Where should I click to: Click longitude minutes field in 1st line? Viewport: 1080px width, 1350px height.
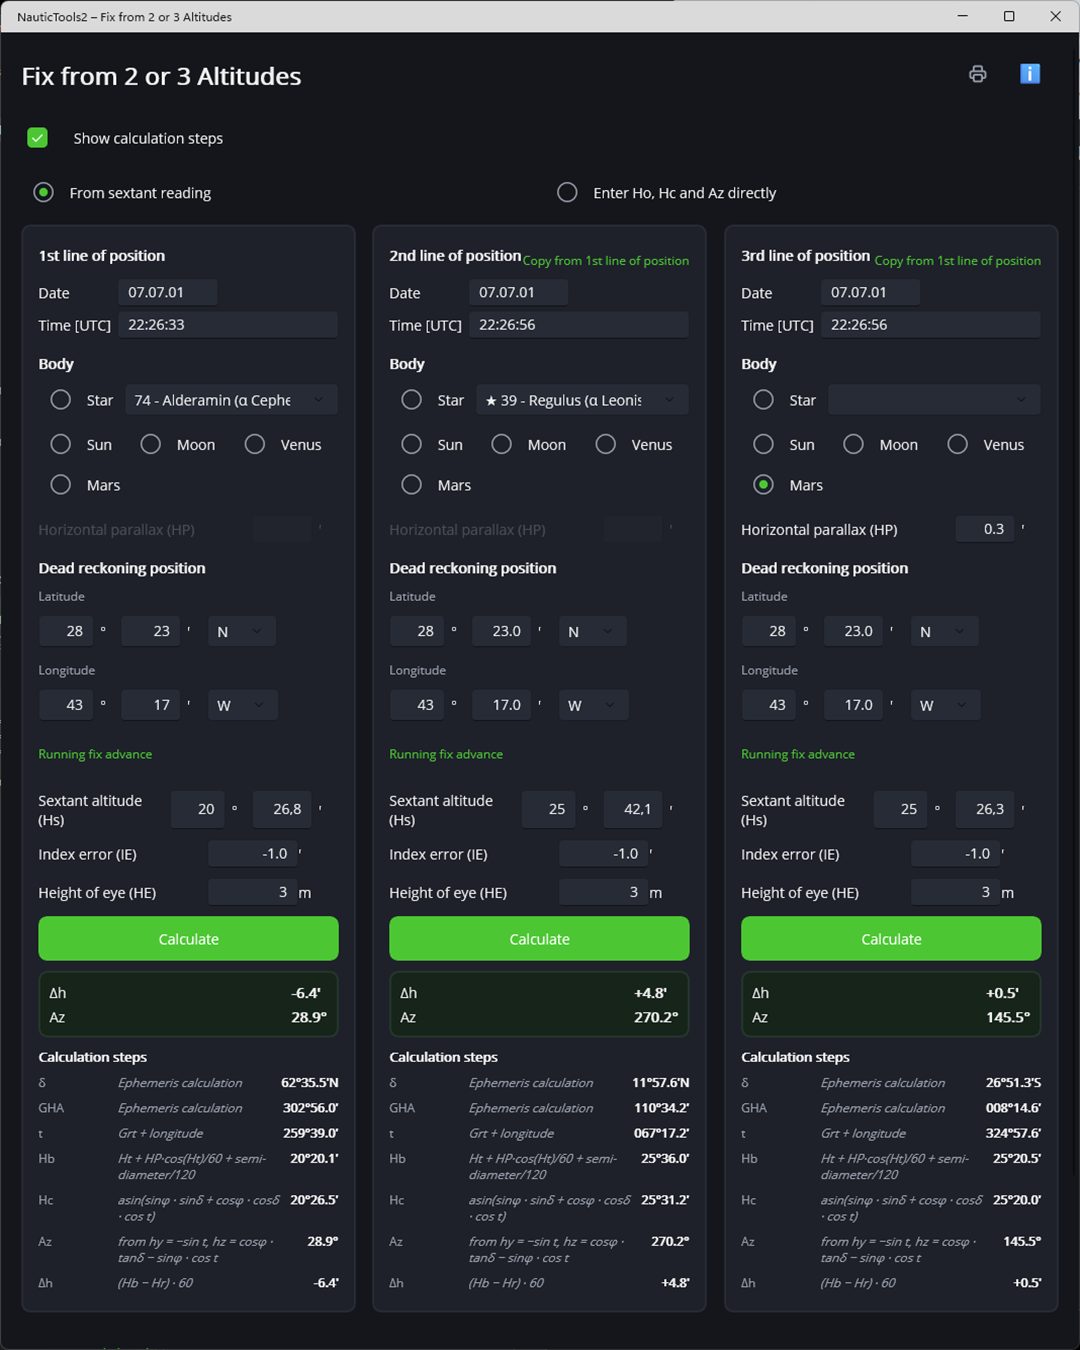151,705
